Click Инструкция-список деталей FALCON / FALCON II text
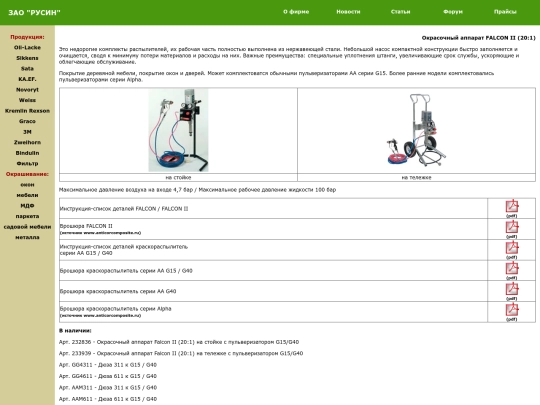 click(124, 209)
